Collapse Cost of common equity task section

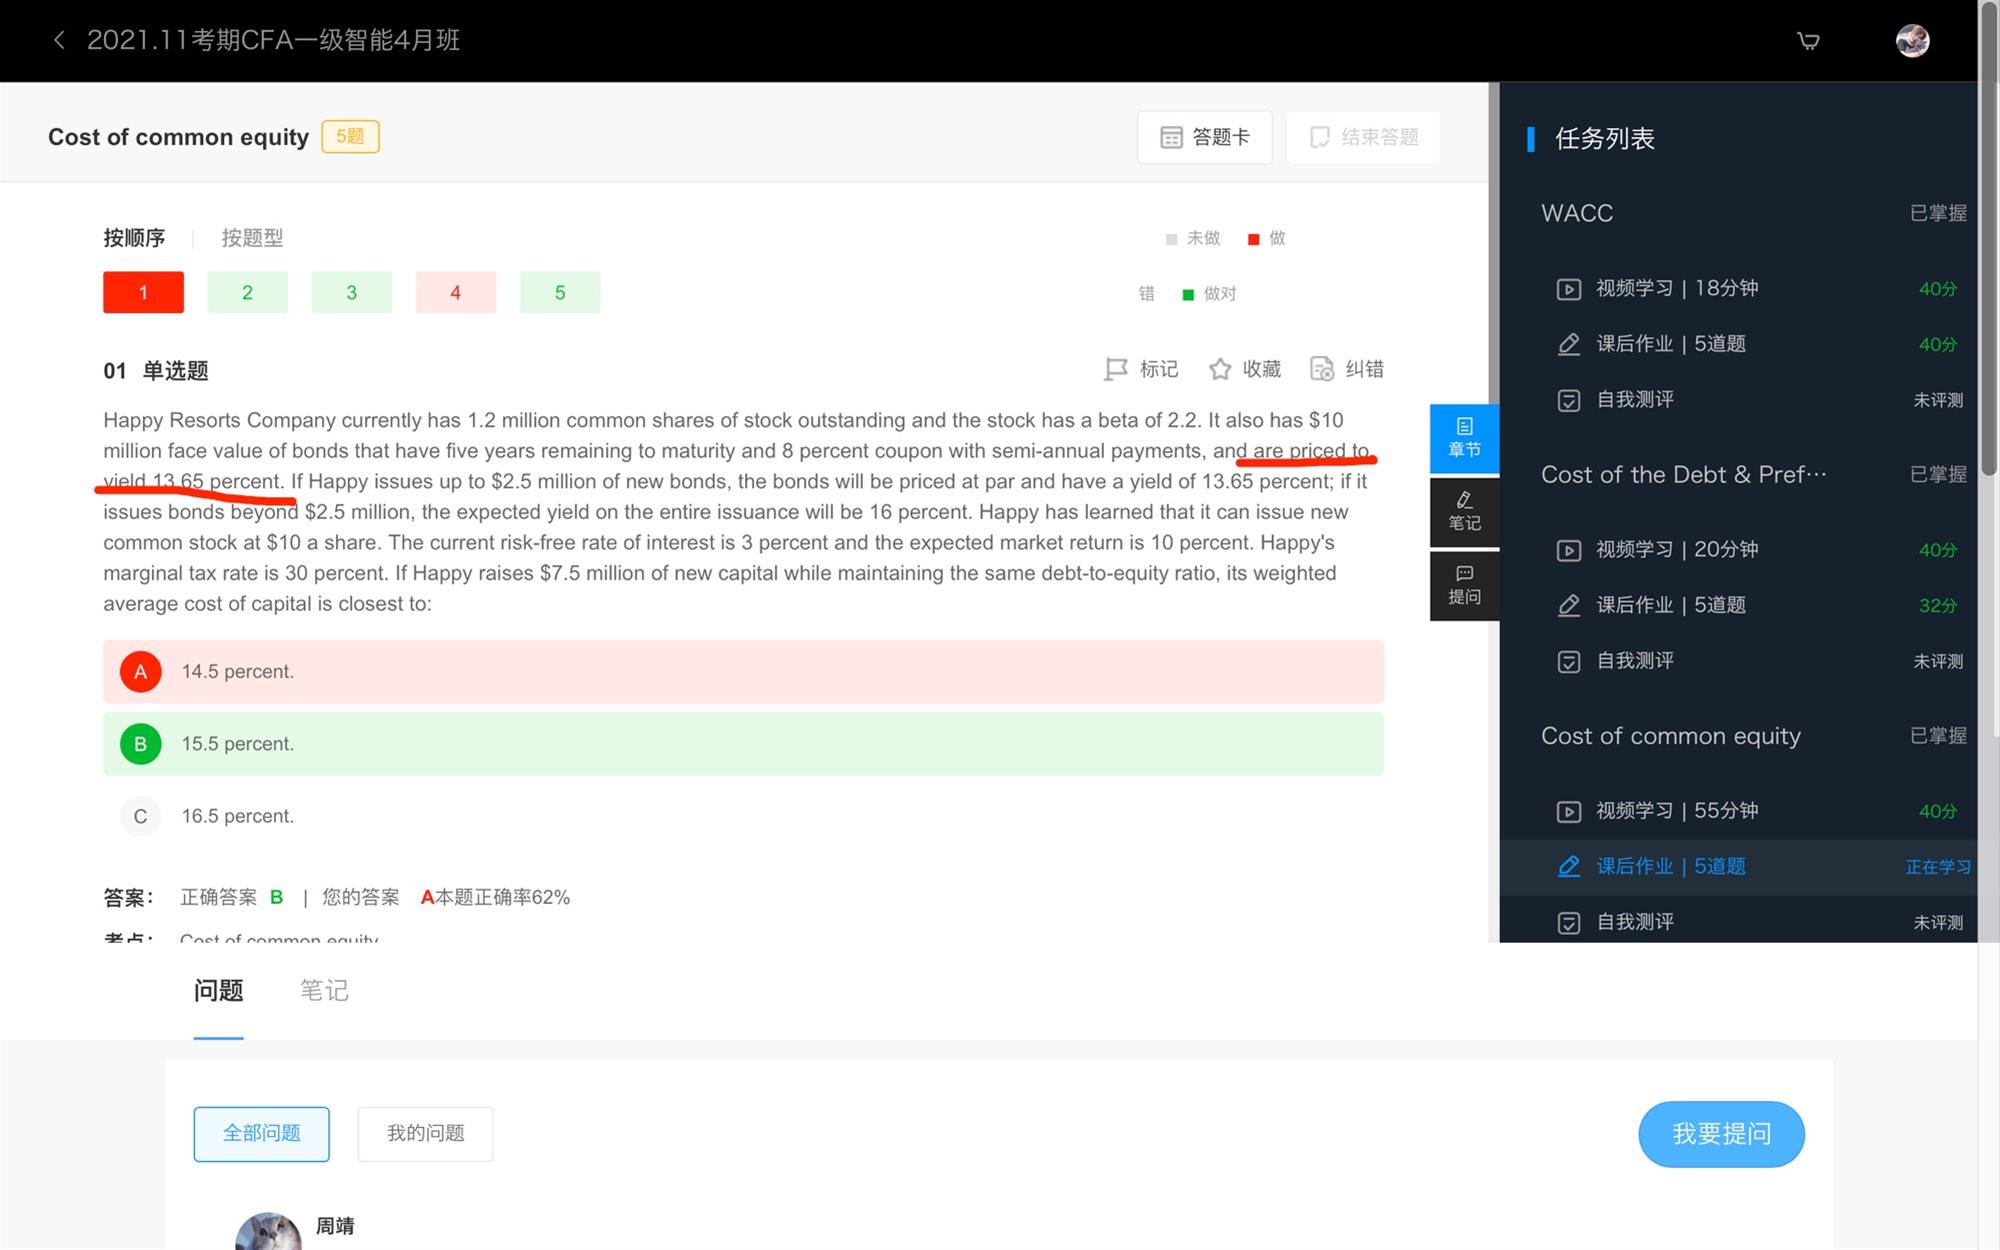pyautogui.click(x=1670, y=736)
